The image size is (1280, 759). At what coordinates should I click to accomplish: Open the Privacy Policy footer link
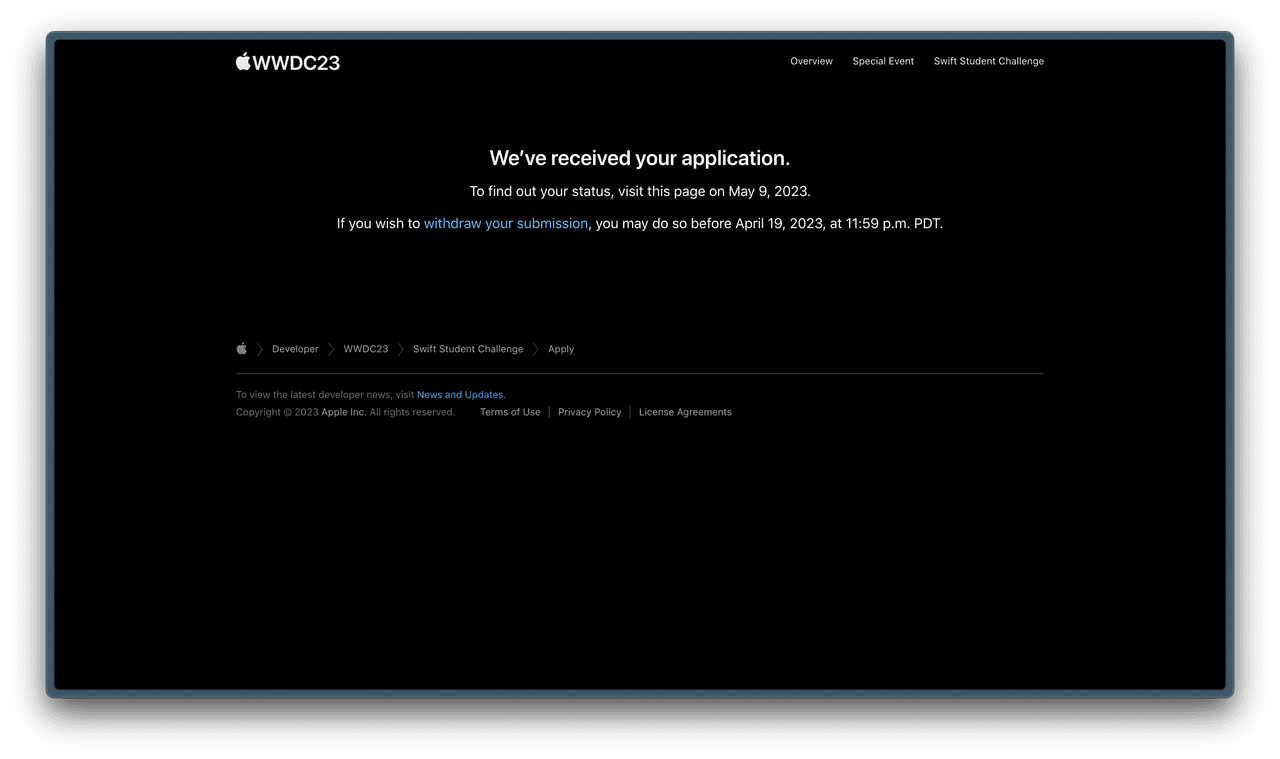coord(590,412)
